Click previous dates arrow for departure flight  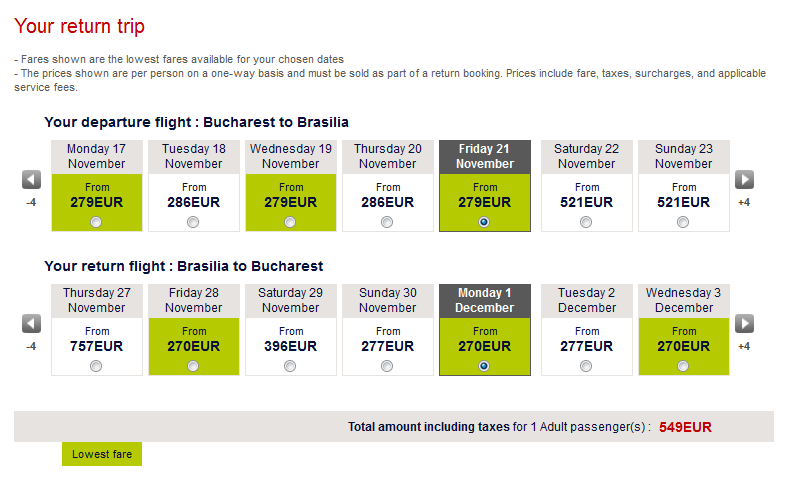[x=31, y=180]
